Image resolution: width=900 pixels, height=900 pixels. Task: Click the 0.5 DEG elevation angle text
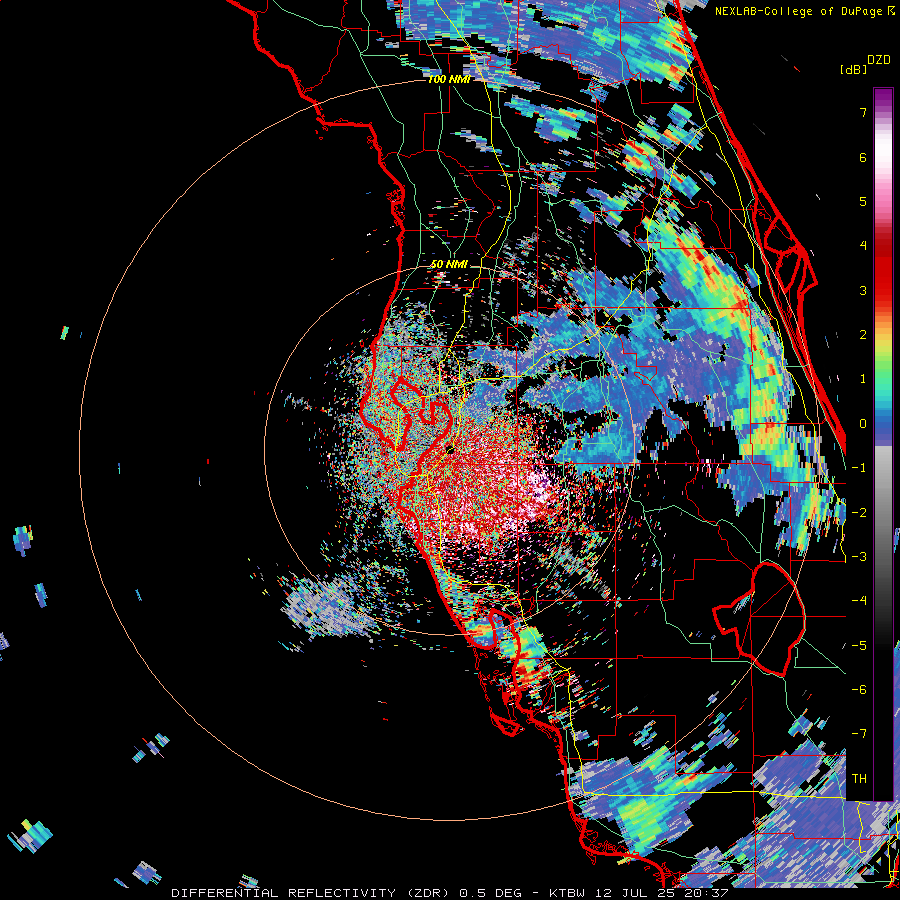pyautogui.click(x=491, y=893)
